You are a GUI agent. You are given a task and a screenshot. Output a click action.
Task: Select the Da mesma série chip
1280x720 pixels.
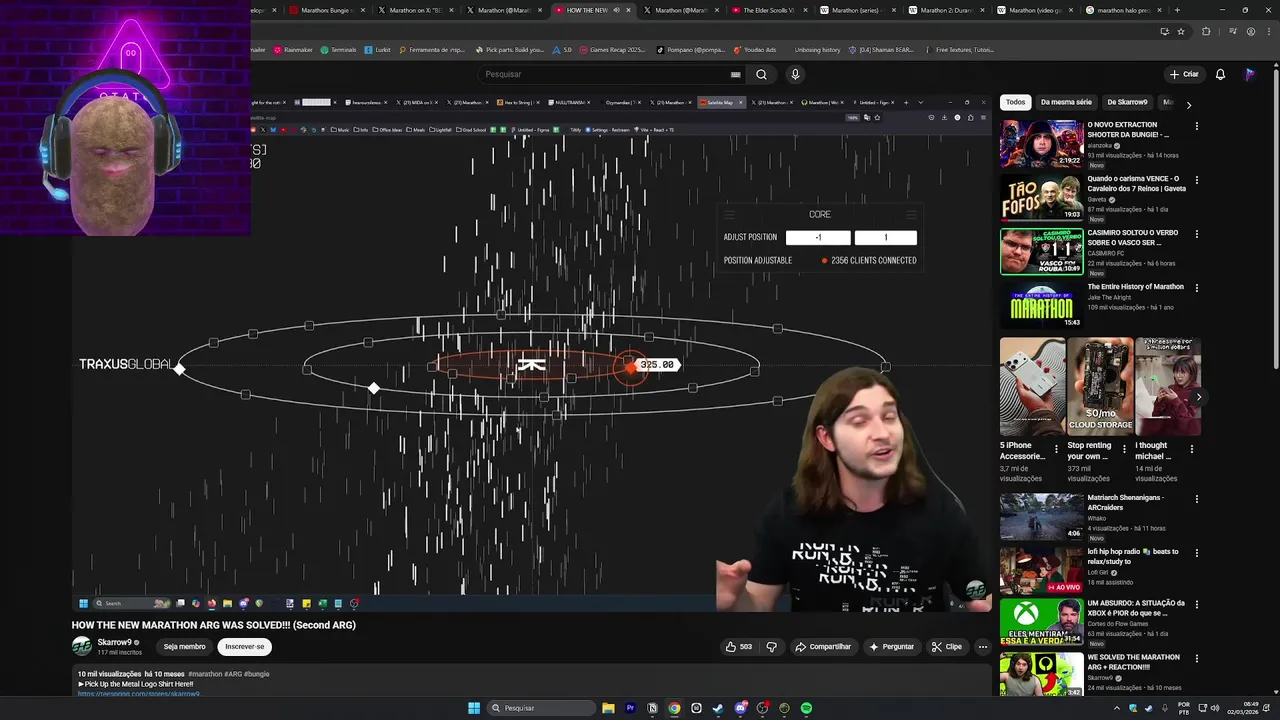tap(1066, 102)
